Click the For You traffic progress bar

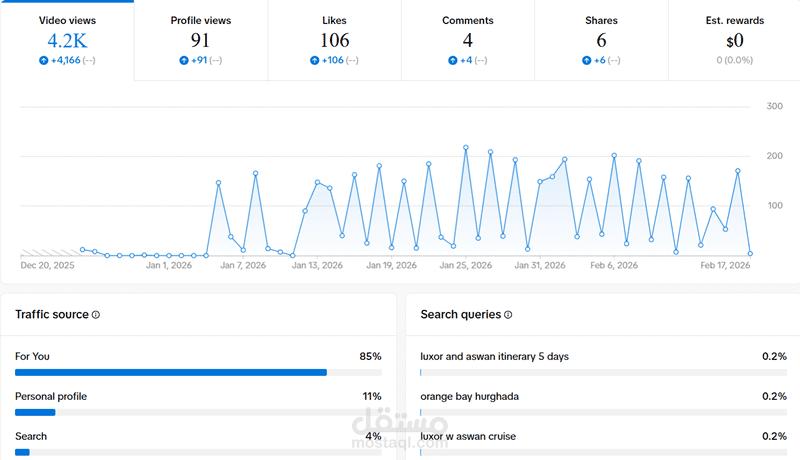(x=171, y=372)
